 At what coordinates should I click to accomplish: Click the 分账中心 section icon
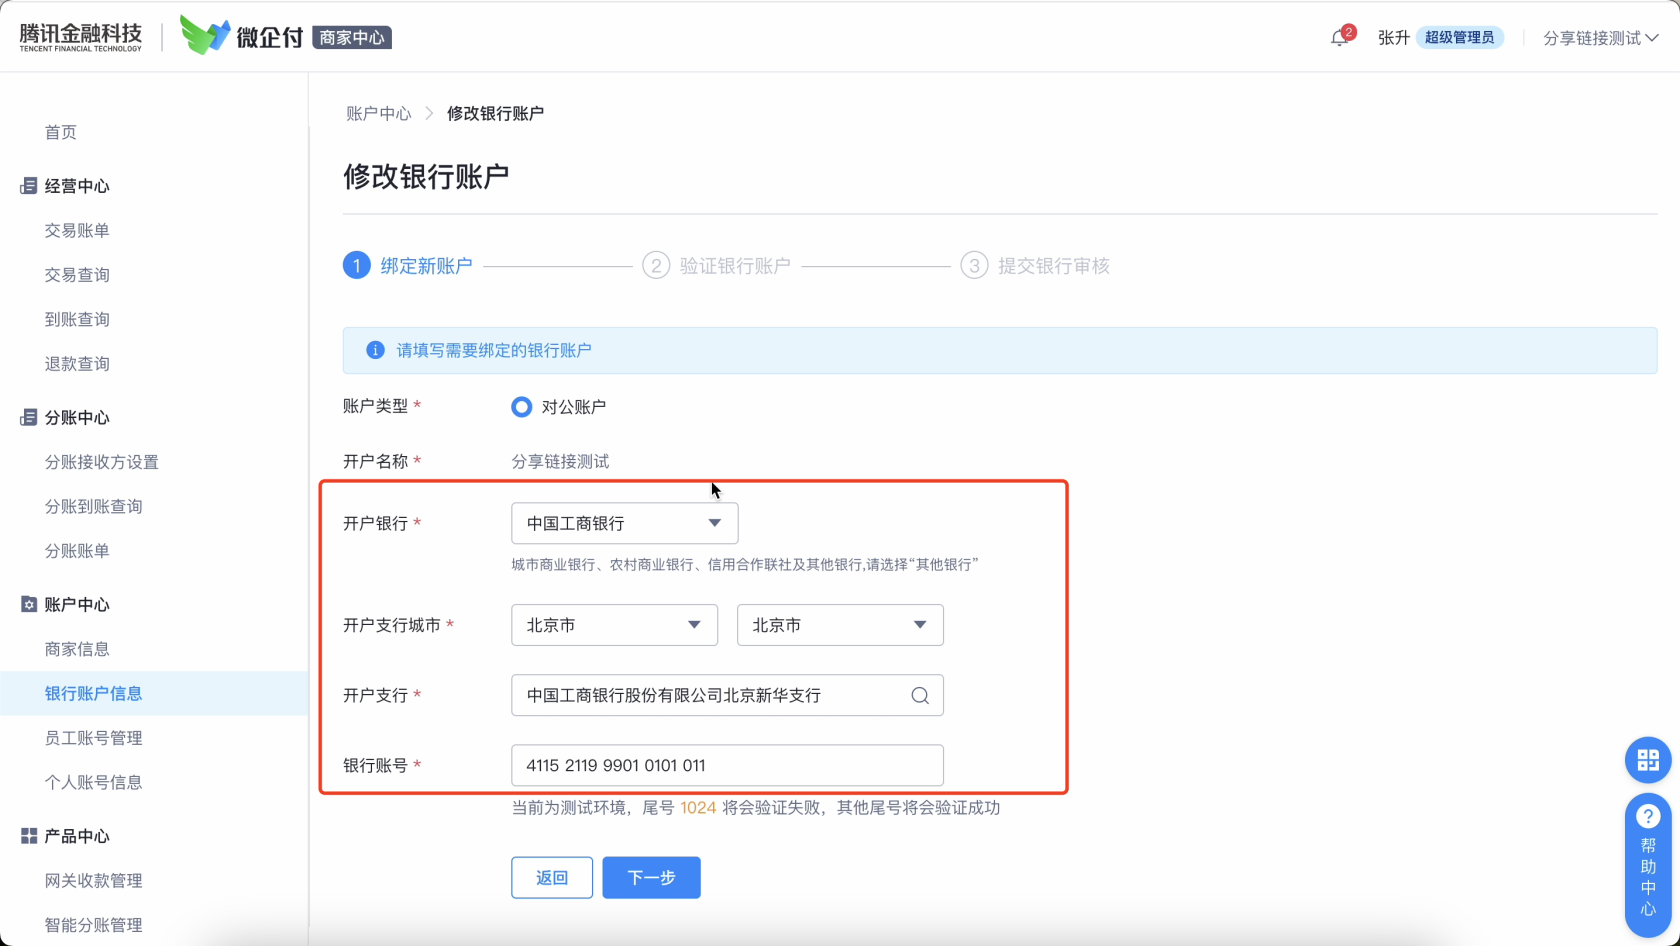click(x=28, y=418)
